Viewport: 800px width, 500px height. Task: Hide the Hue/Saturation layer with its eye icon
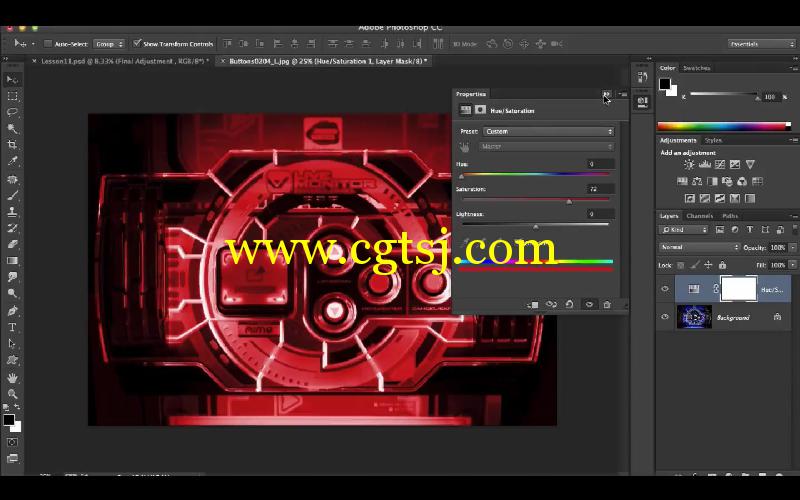pyautogui.click(x=665, y=289)
